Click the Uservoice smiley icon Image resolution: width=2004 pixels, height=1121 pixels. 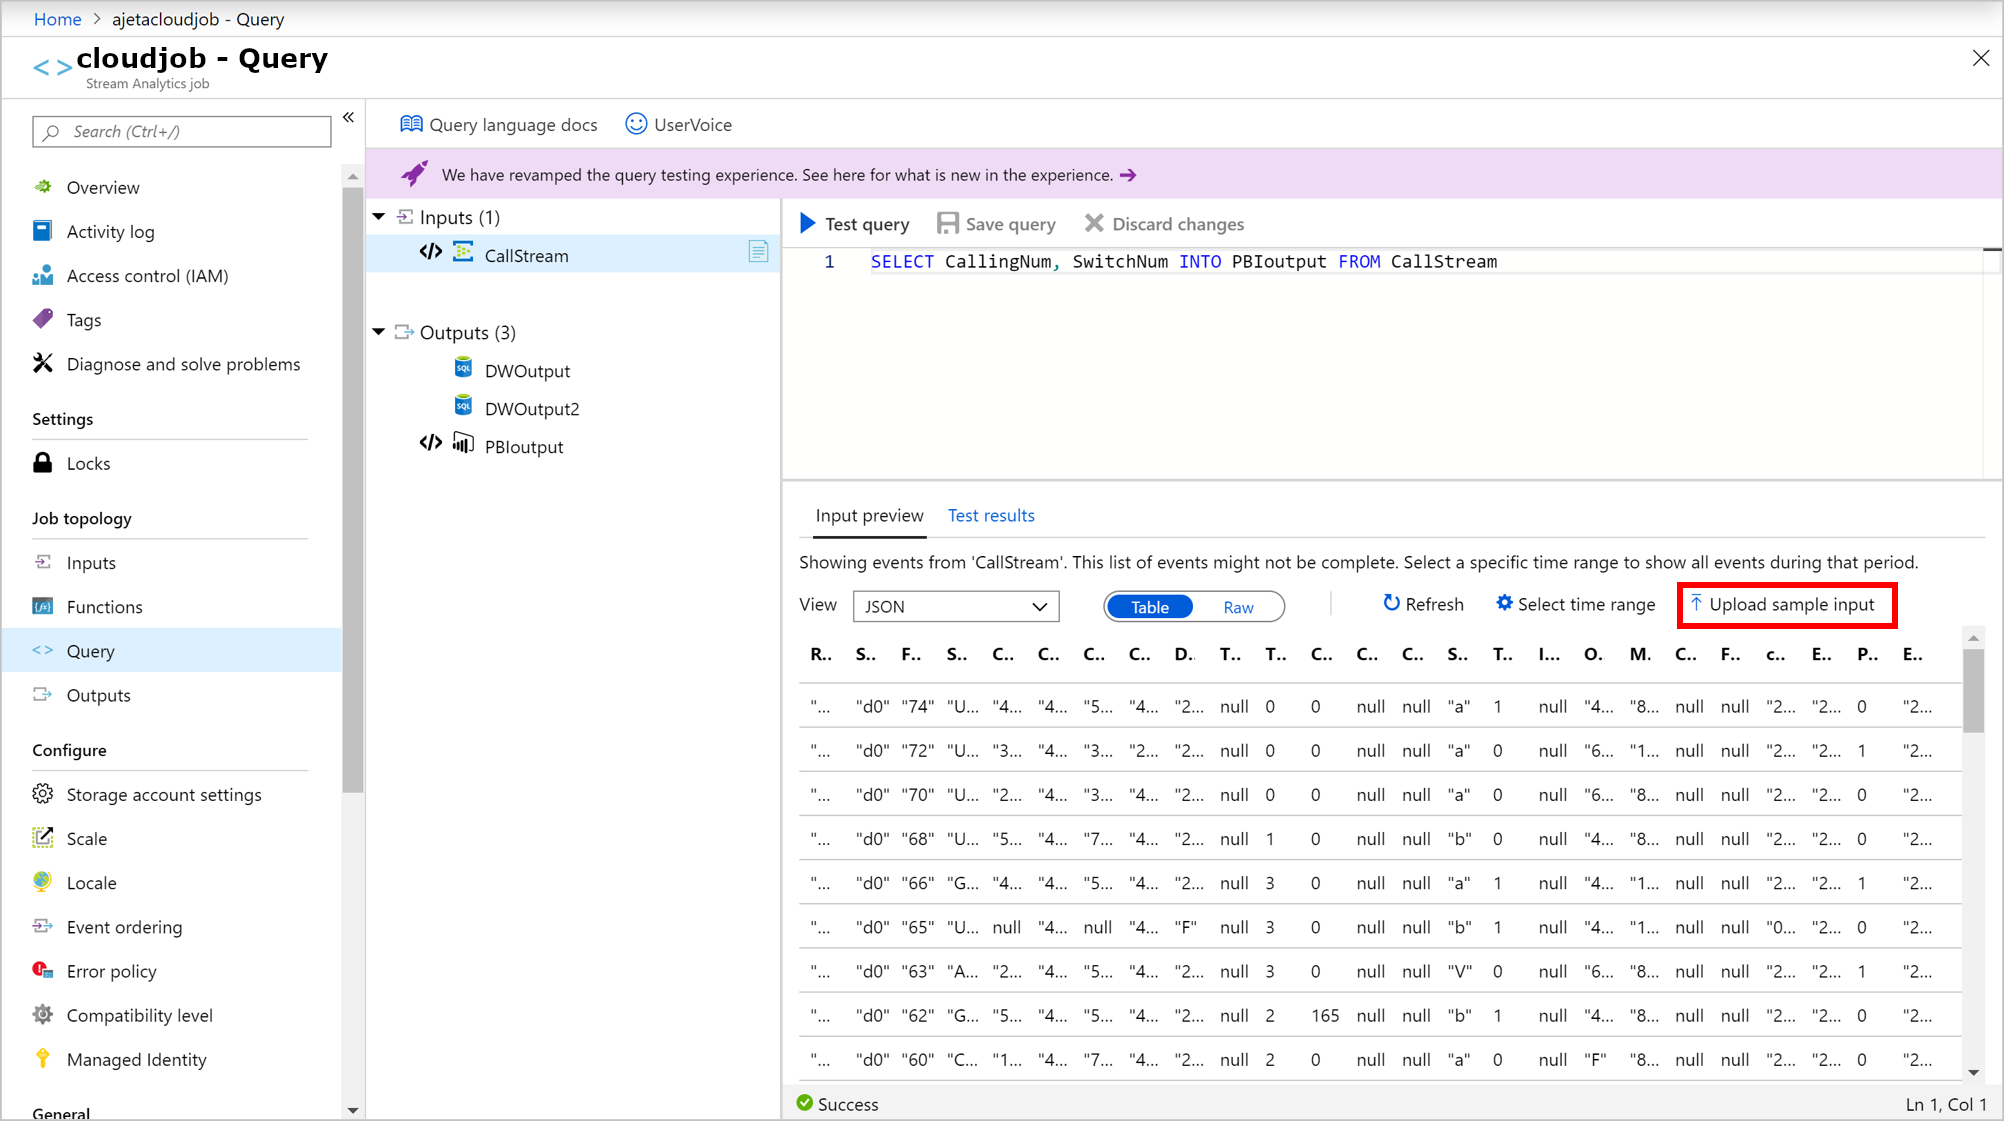[x=635, y=124]
